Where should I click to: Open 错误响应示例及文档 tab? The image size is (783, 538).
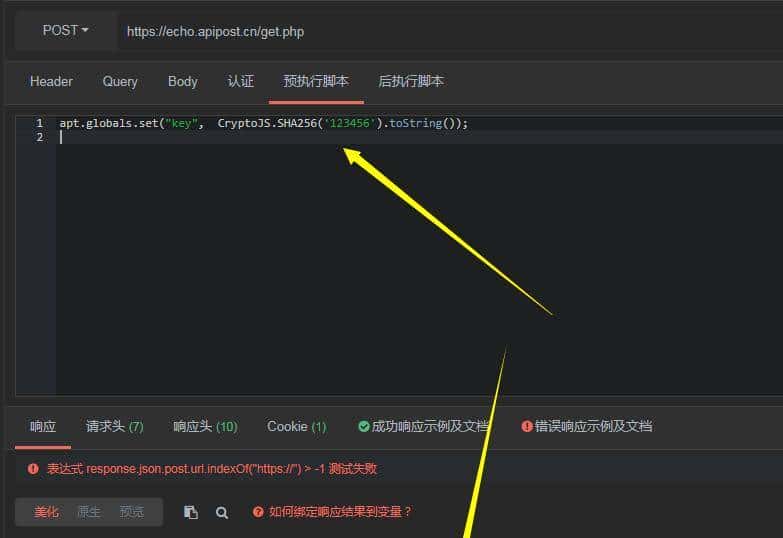[587, 427]
